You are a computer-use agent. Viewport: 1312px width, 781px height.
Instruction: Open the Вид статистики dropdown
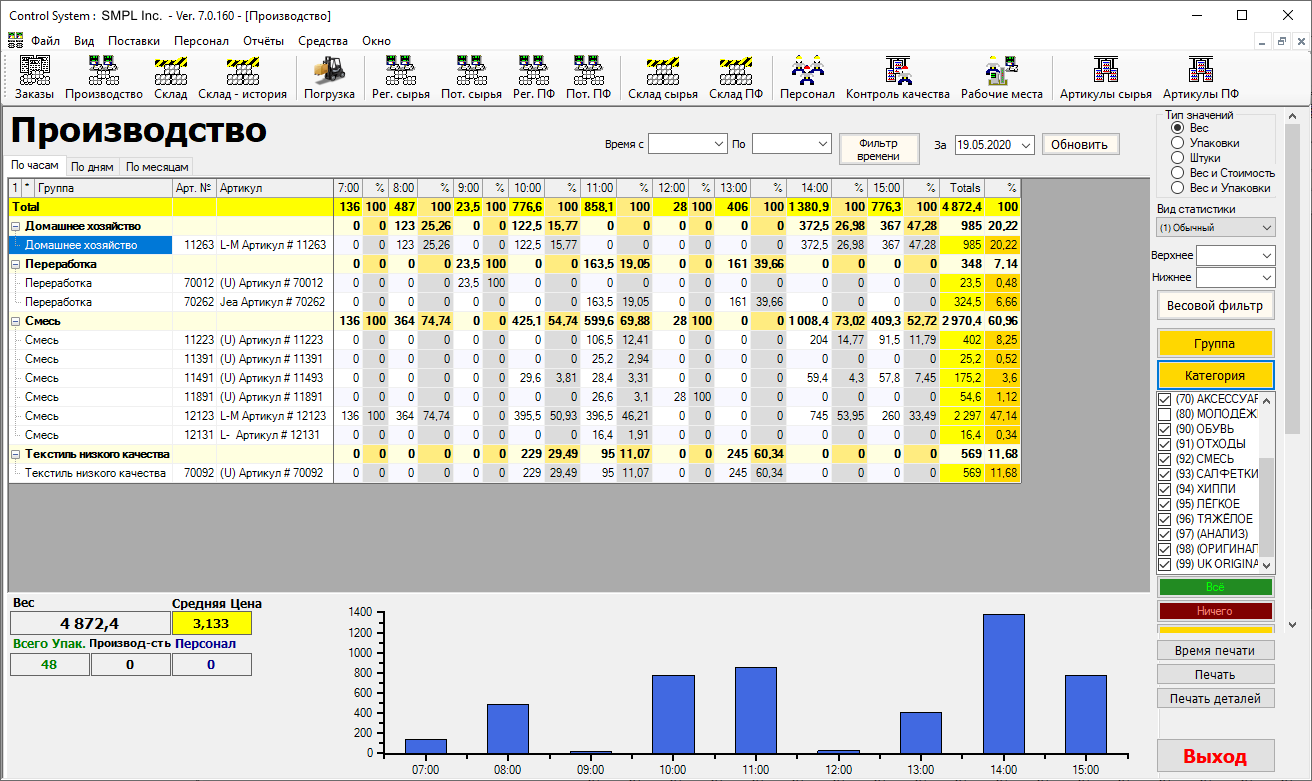[x=1215, y=227]
